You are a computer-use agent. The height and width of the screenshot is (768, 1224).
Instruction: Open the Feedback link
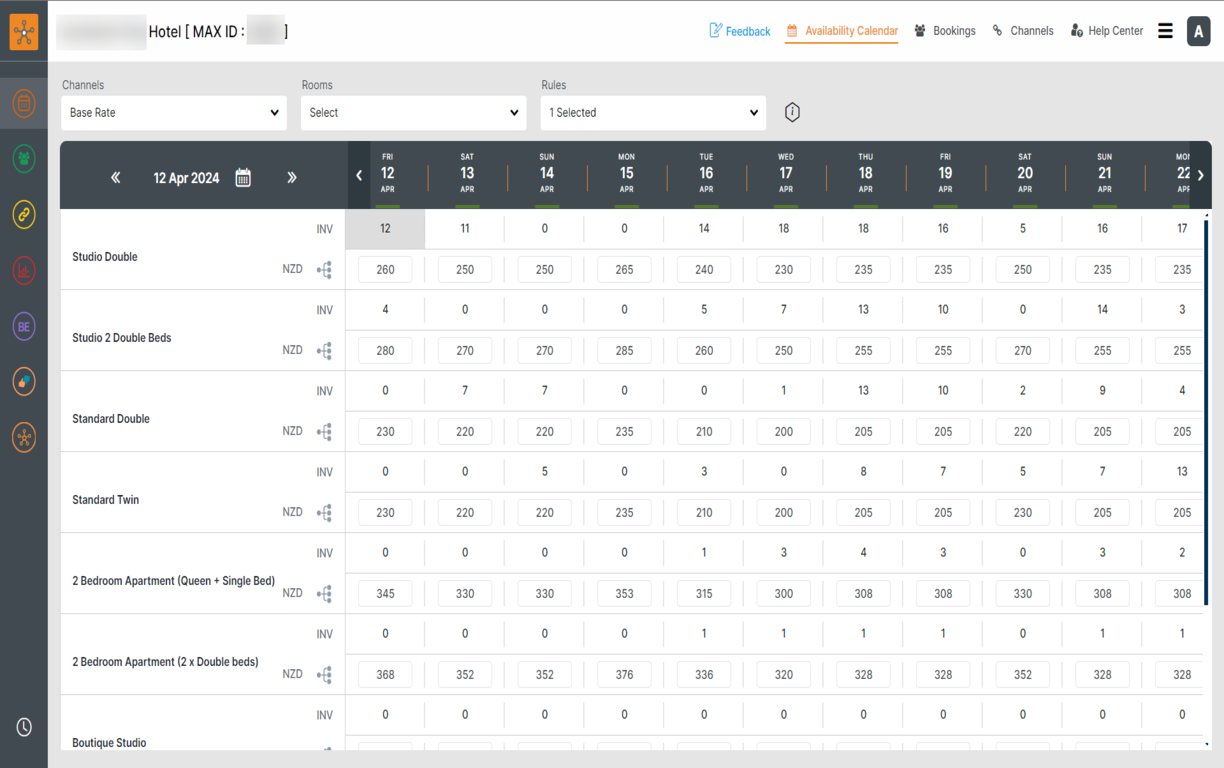click(x=740, y=31)
